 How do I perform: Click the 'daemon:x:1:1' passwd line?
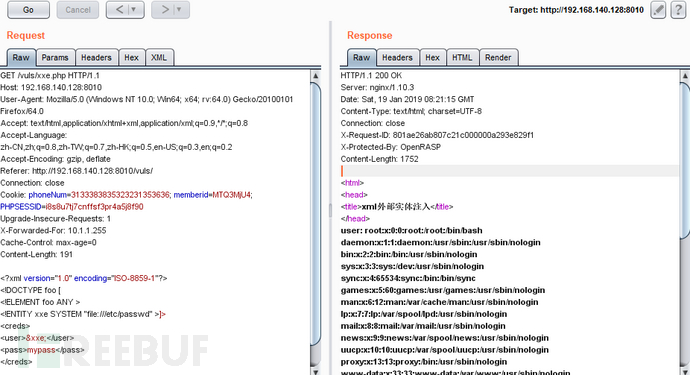click(440, 242)
